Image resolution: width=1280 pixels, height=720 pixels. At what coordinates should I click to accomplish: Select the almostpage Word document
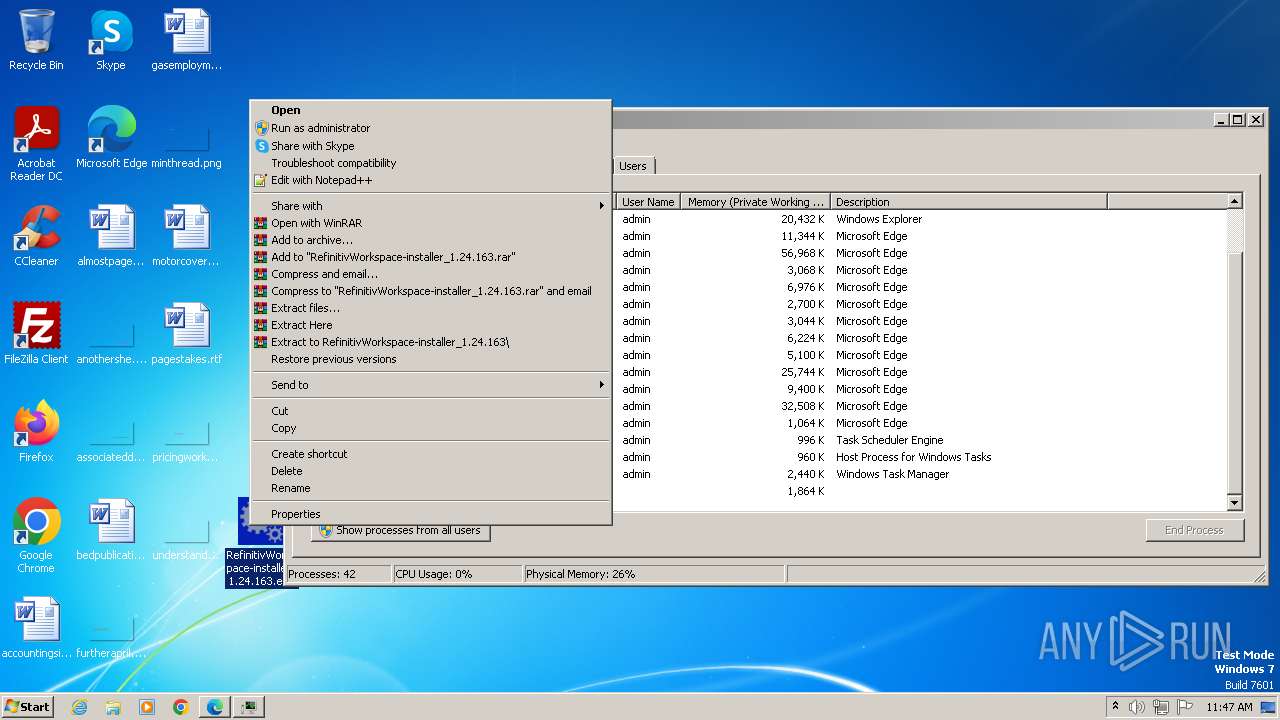[110, 236]
